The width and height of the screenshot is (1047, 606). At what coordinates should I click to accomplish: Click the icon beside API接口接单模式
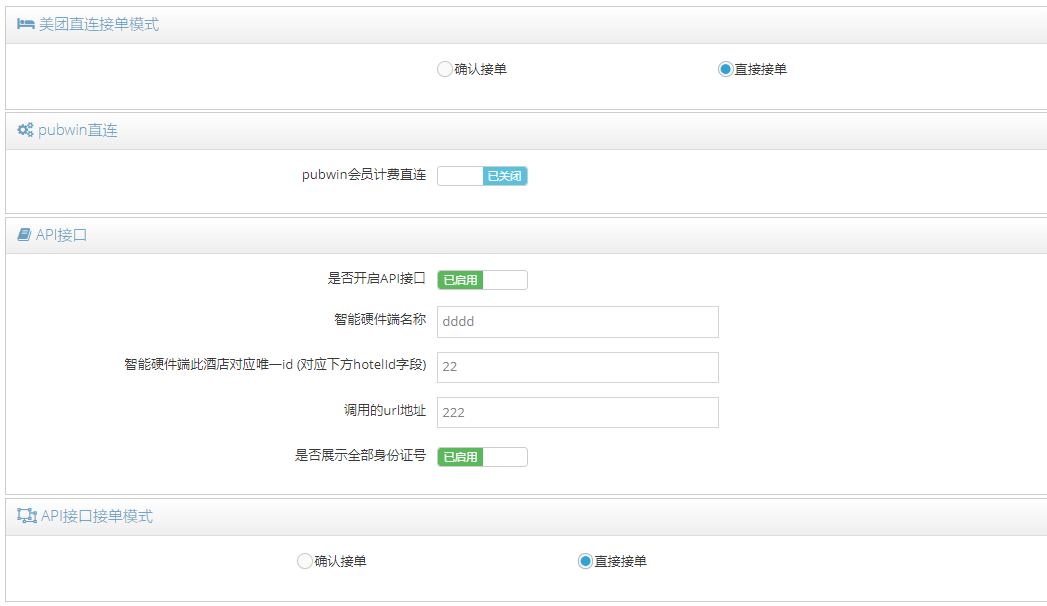coord(27,515)
